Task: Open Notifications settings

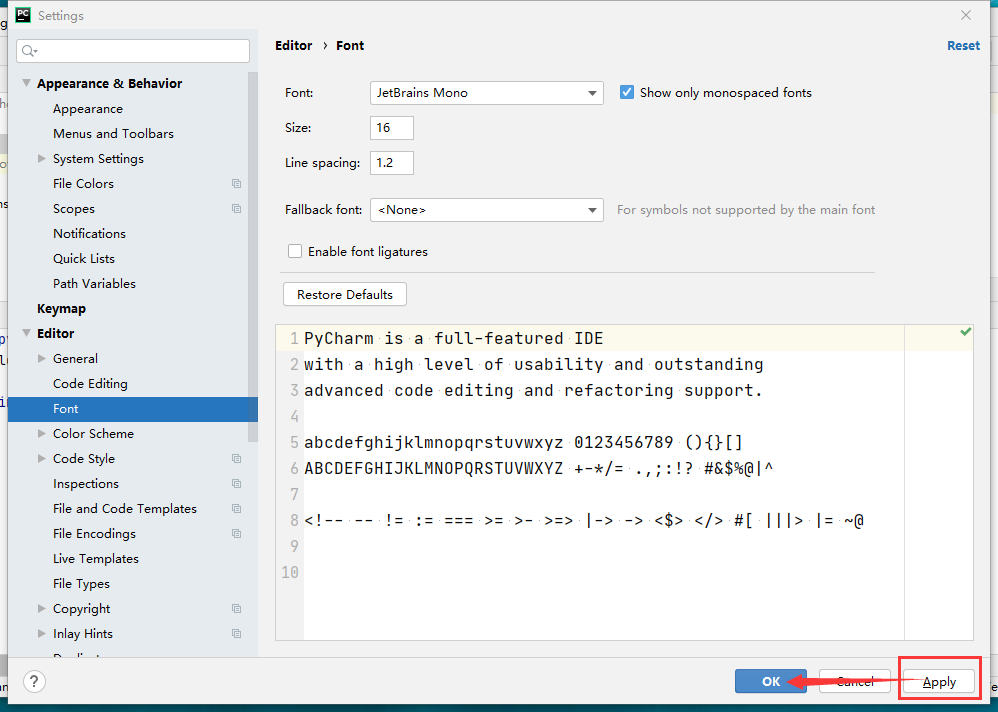Action: tap(89, 234)
